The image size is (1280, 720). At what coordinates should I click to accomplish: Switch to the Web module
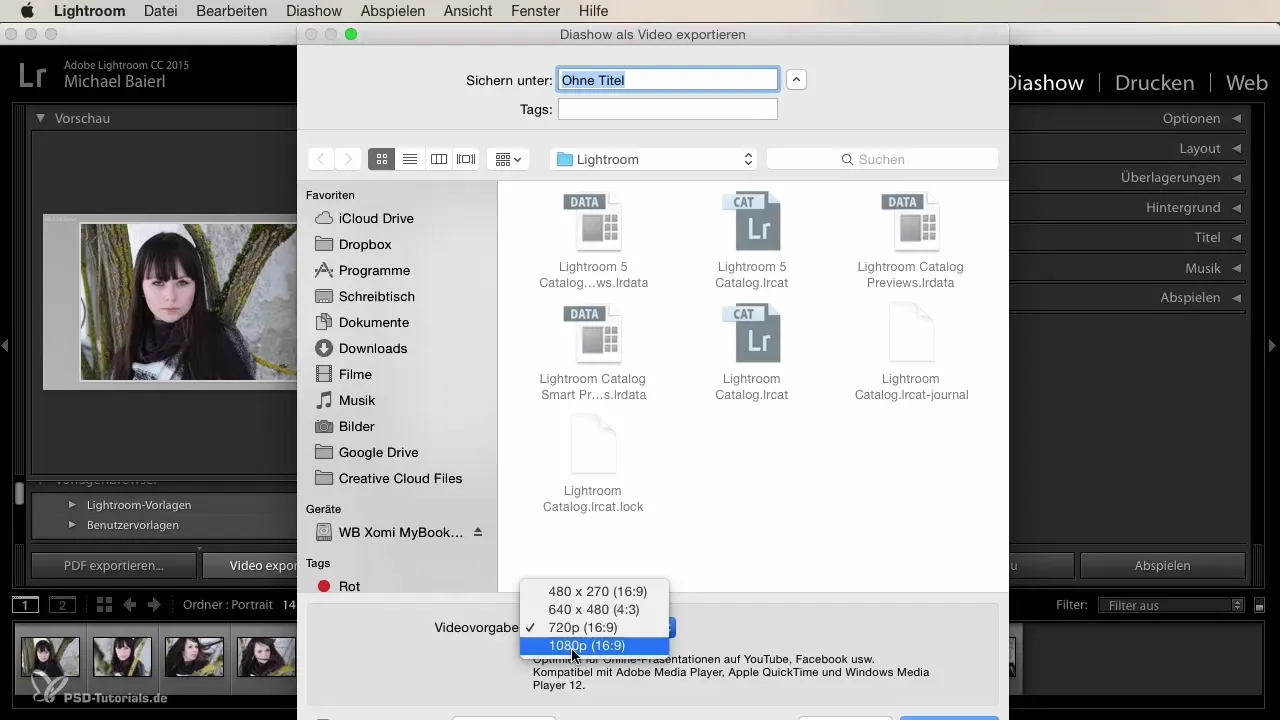(1247, 83)
